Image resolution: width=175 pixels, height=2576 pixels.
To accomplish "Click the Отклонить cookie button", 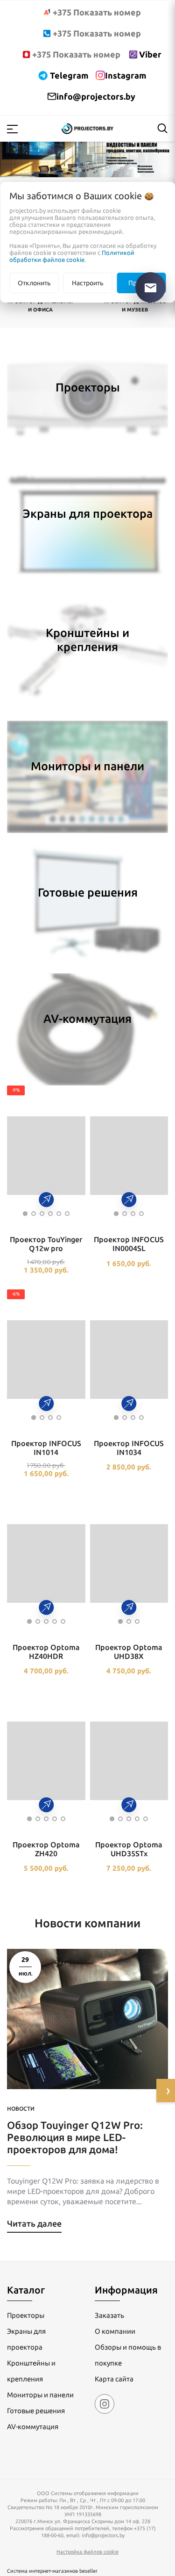I will (34, 283).
